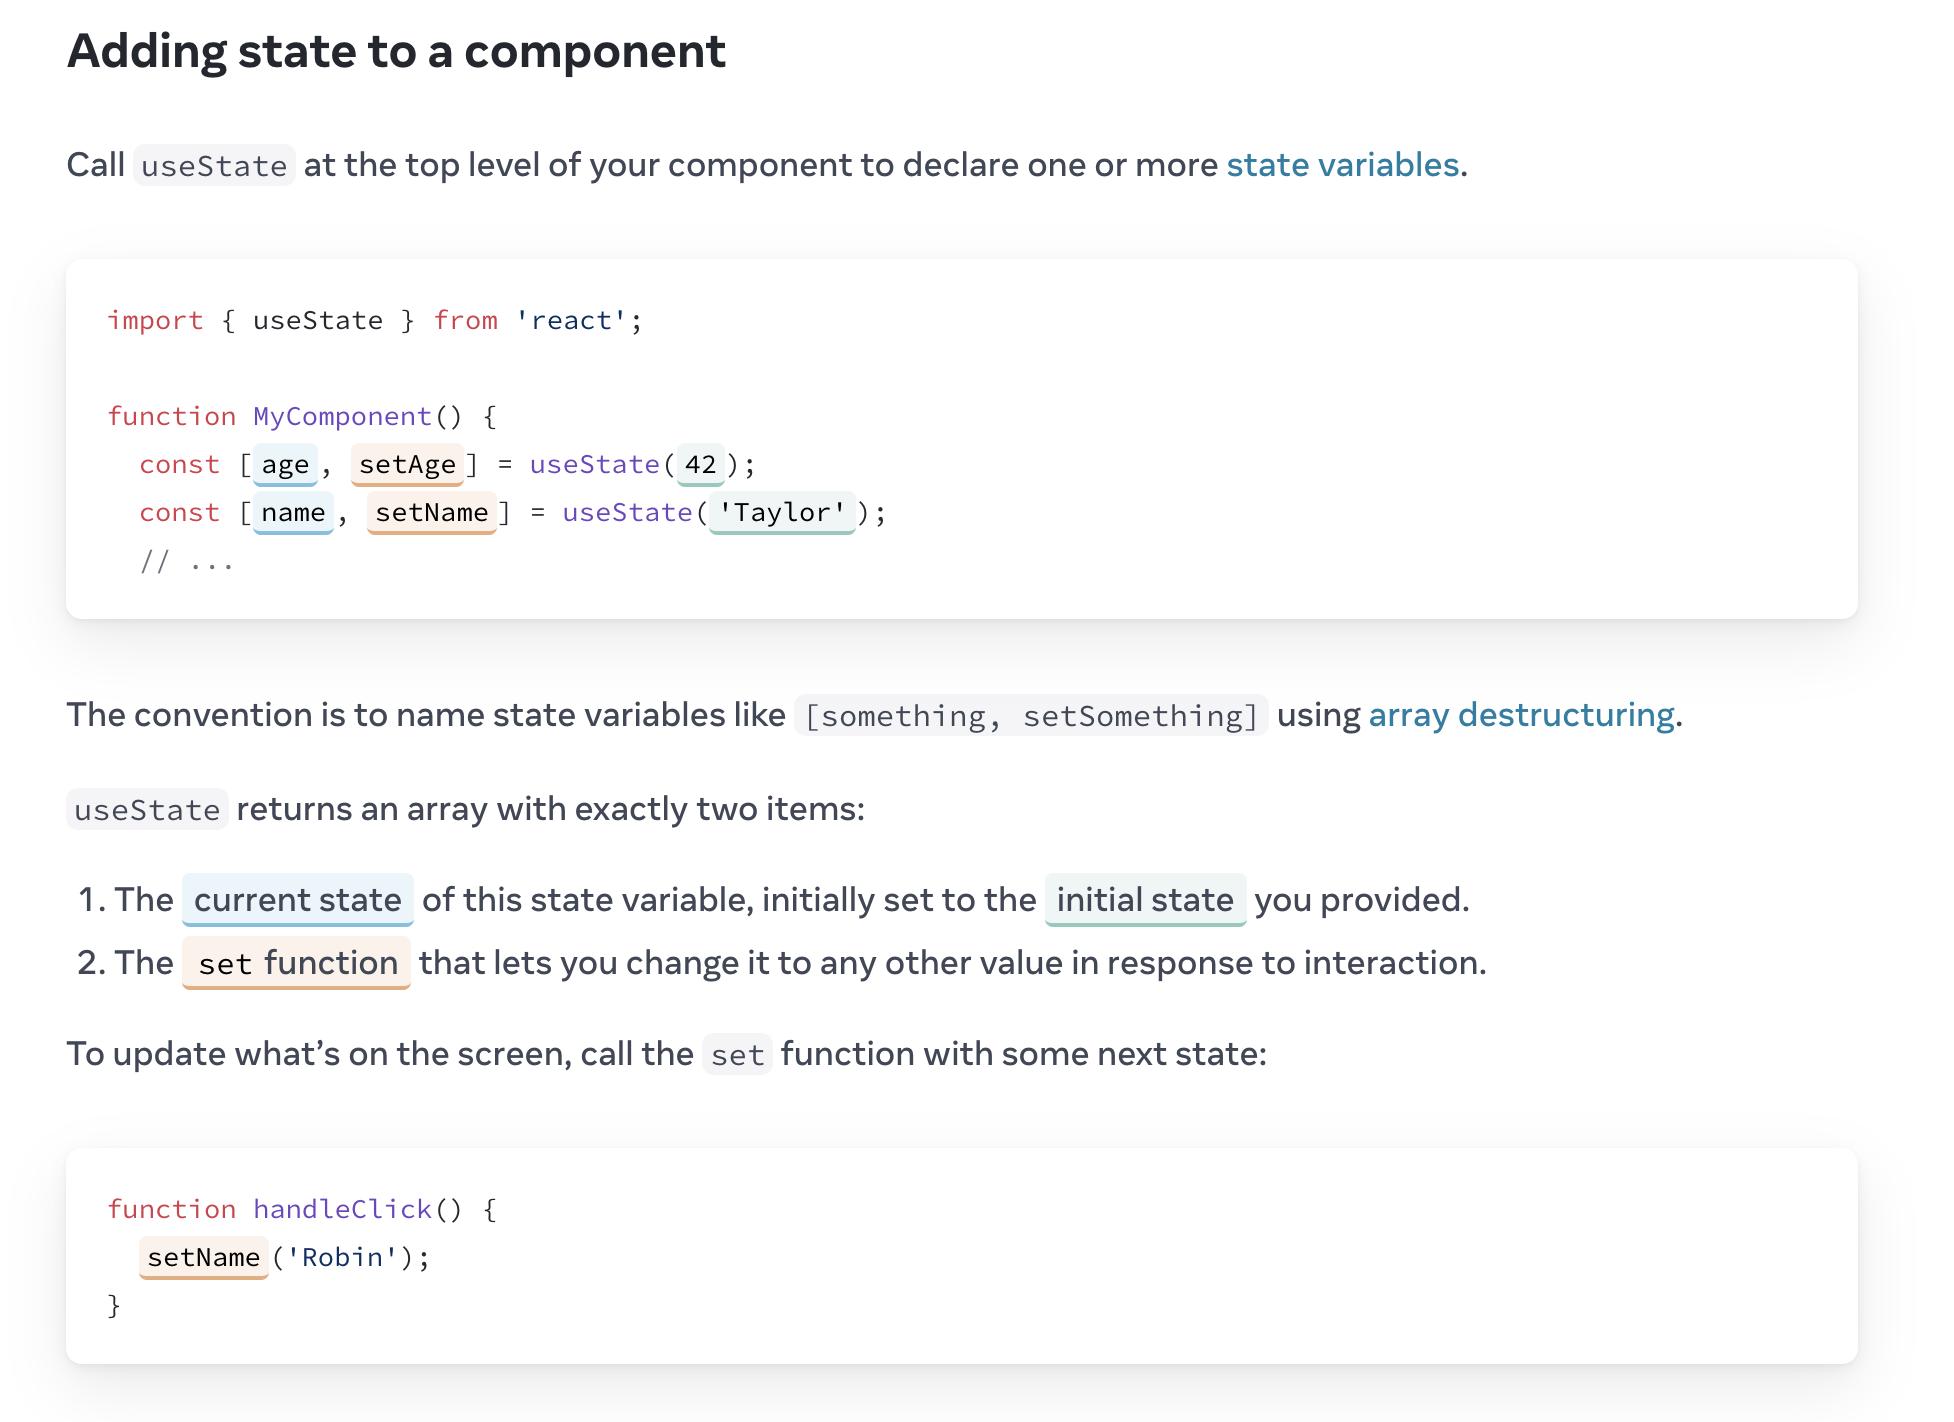The width and height of the screenshot is (1954, 1422).
Task: Click the 'Robin' string in code
Action: coord(342,1257)
